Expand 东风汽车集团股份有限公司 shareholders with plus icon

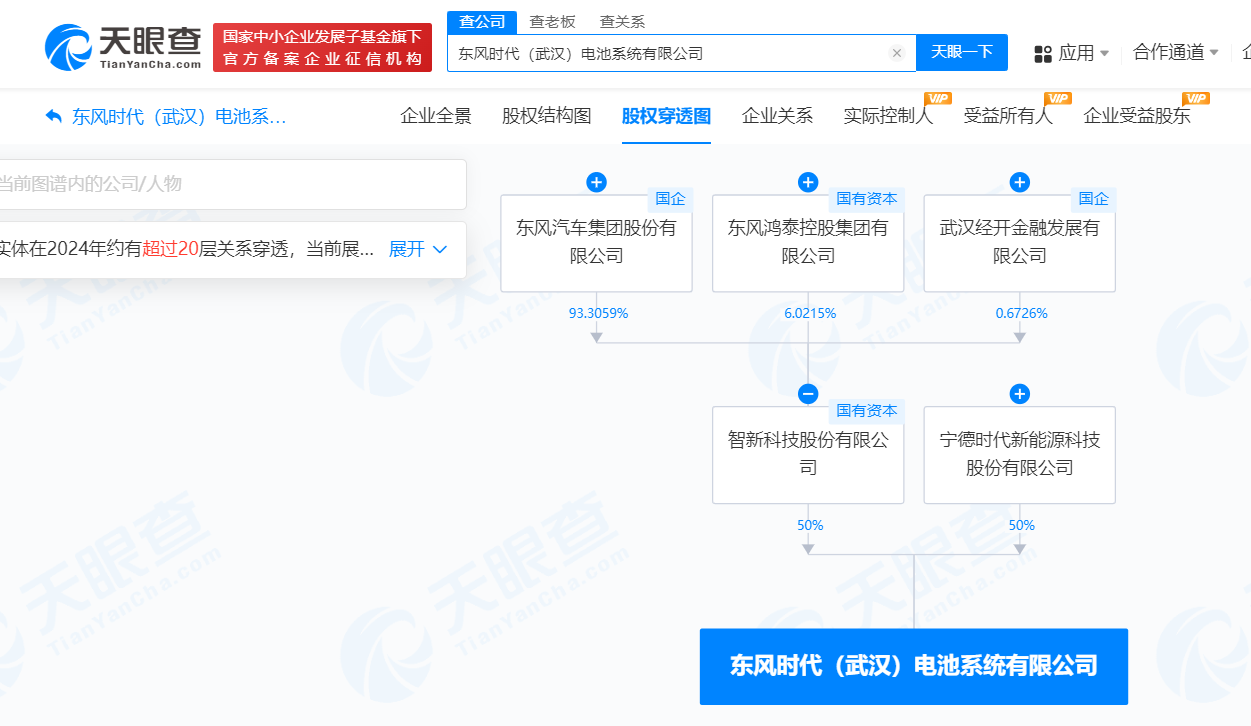click(x=596, y=182)
